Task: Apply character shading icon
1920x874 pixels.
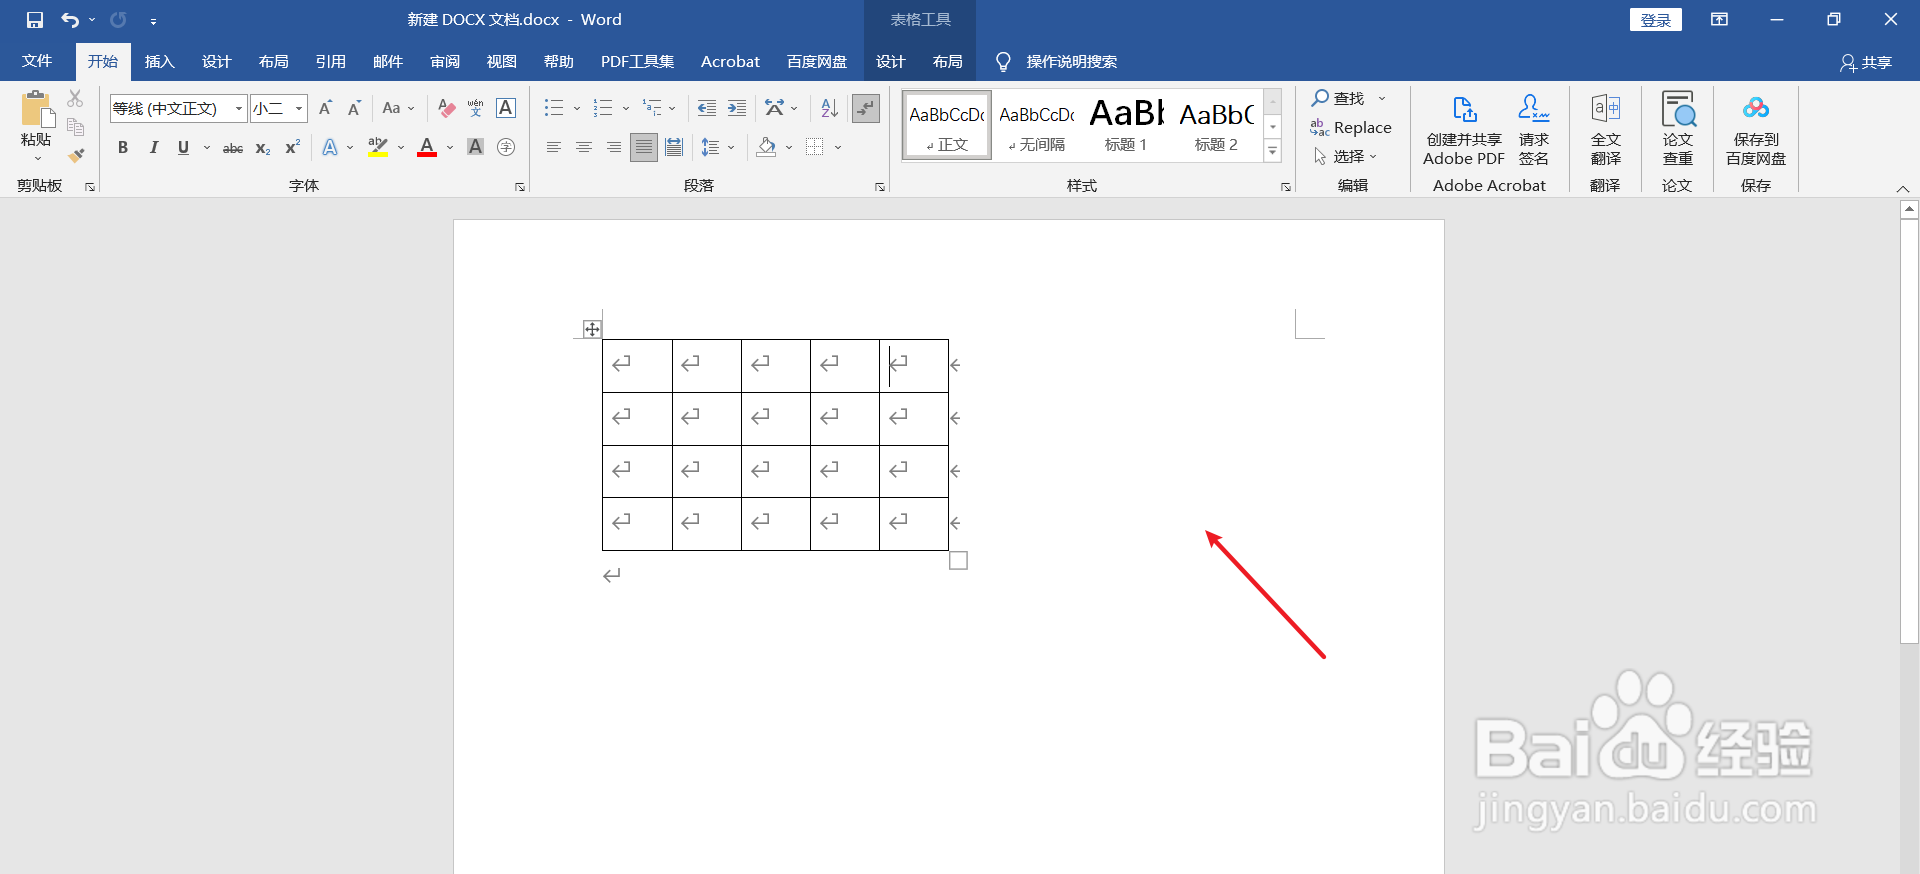Action: (x=476, y=148)
